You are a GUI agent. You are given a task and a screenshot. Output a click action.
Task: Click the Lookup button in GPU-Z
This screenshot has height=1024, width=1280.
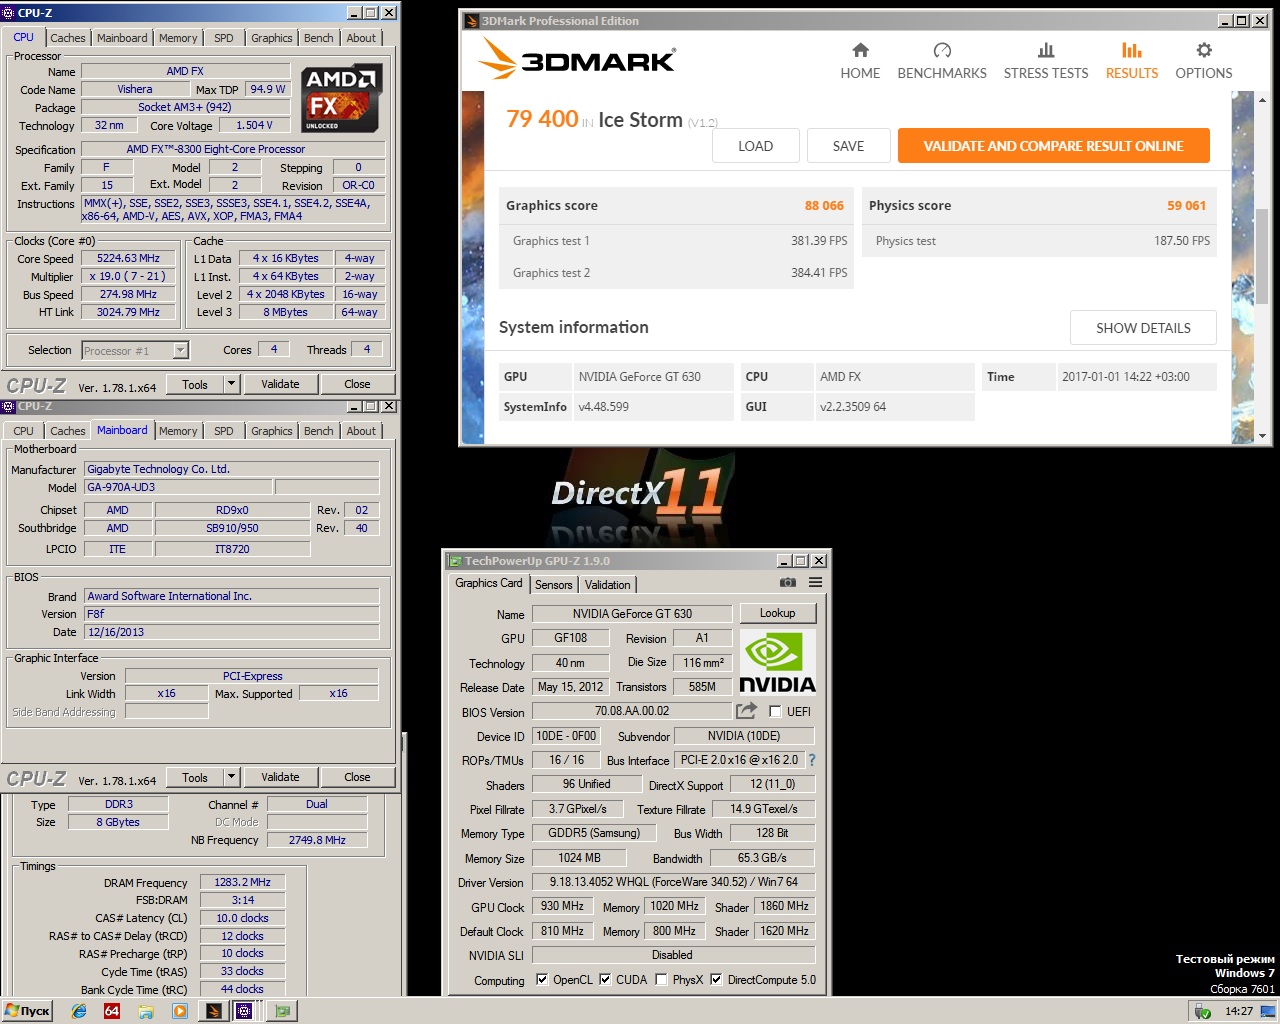coord(778,613)
